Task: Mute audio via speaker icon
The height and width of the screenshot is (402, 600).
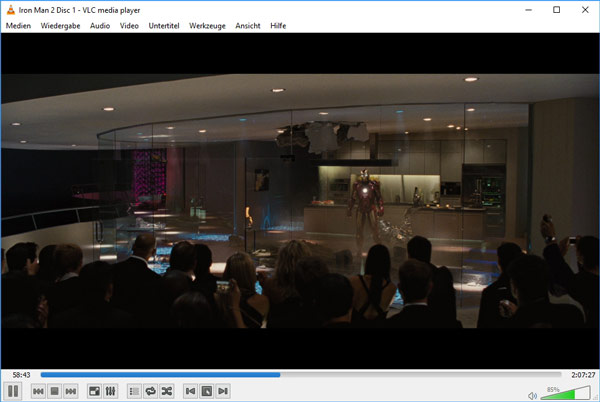Action: (x=532, y=395)
